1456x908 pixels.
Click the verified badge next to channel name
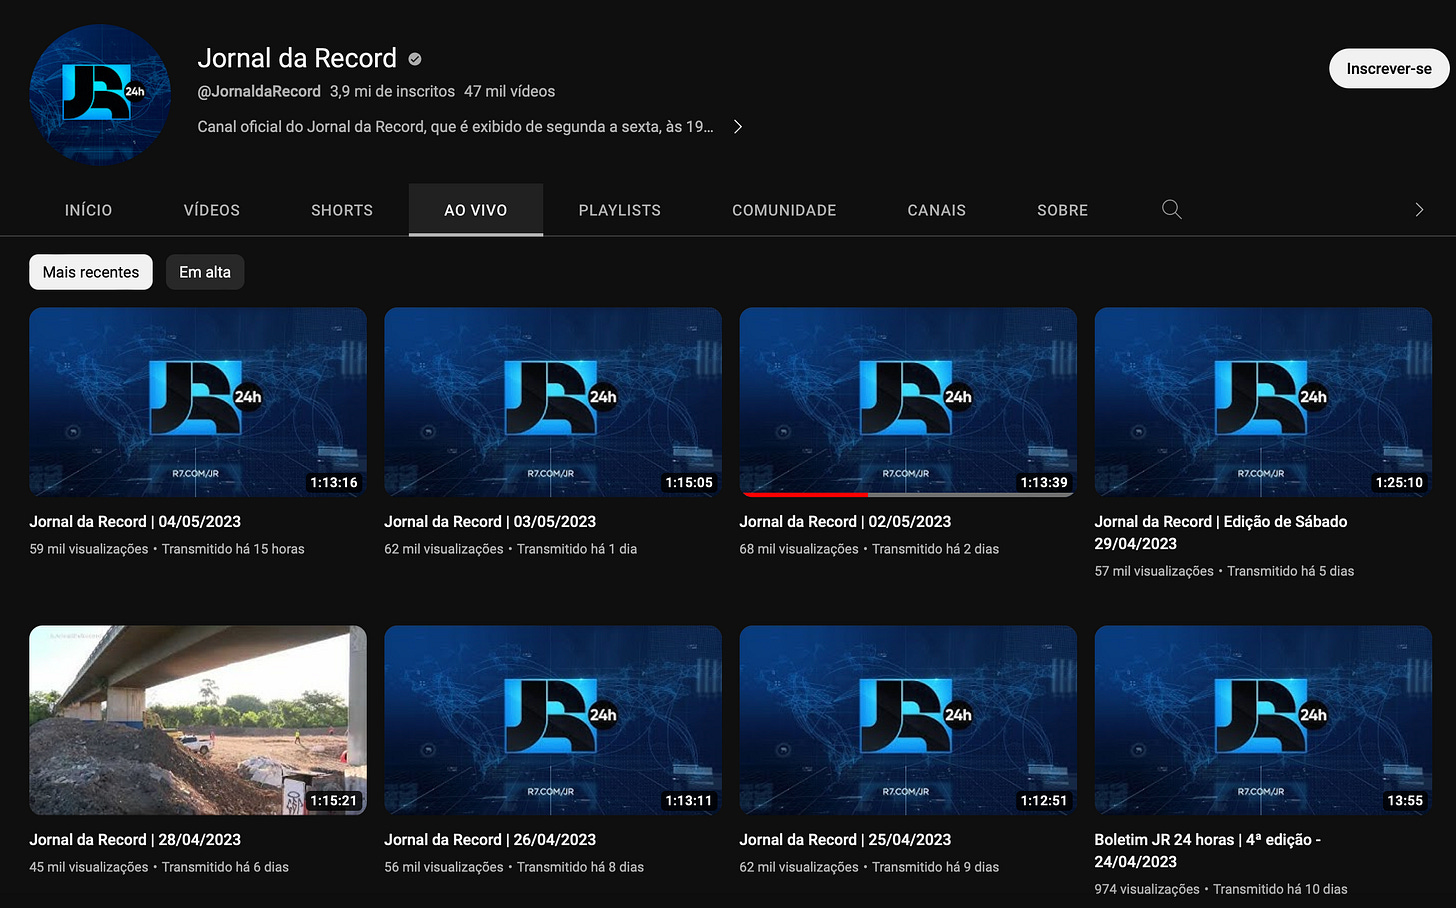[x=415, y=59]
